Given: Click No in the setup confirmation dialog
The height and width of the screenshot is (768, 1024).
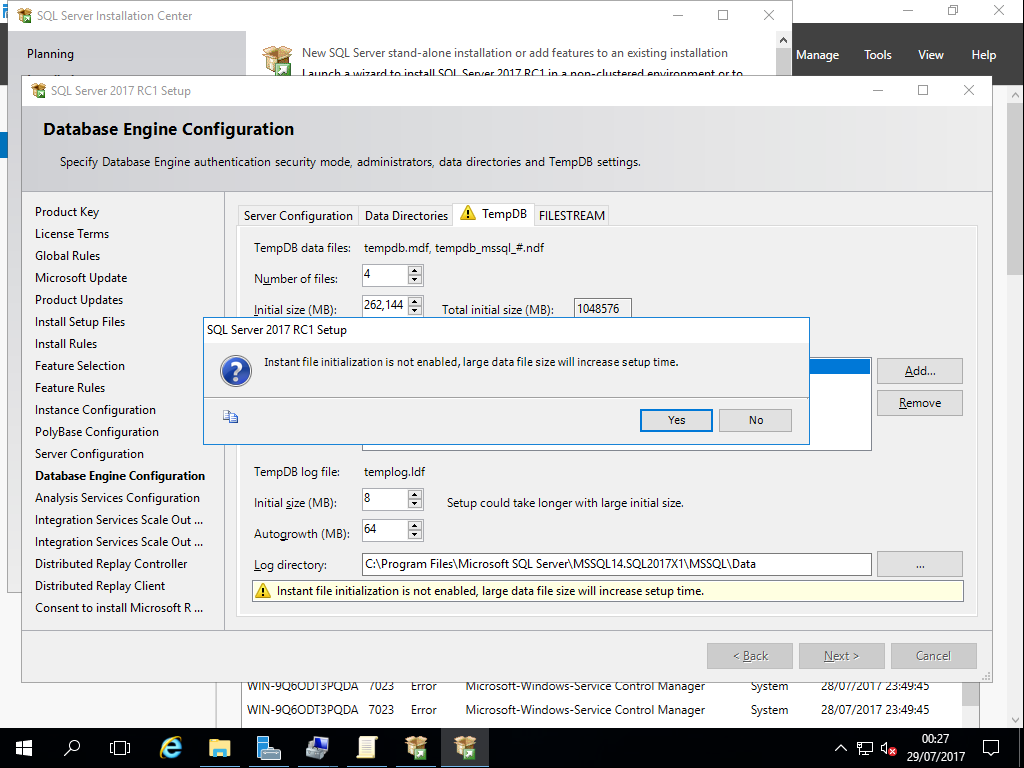Looking at the screenshot, I should coord(755,420).
